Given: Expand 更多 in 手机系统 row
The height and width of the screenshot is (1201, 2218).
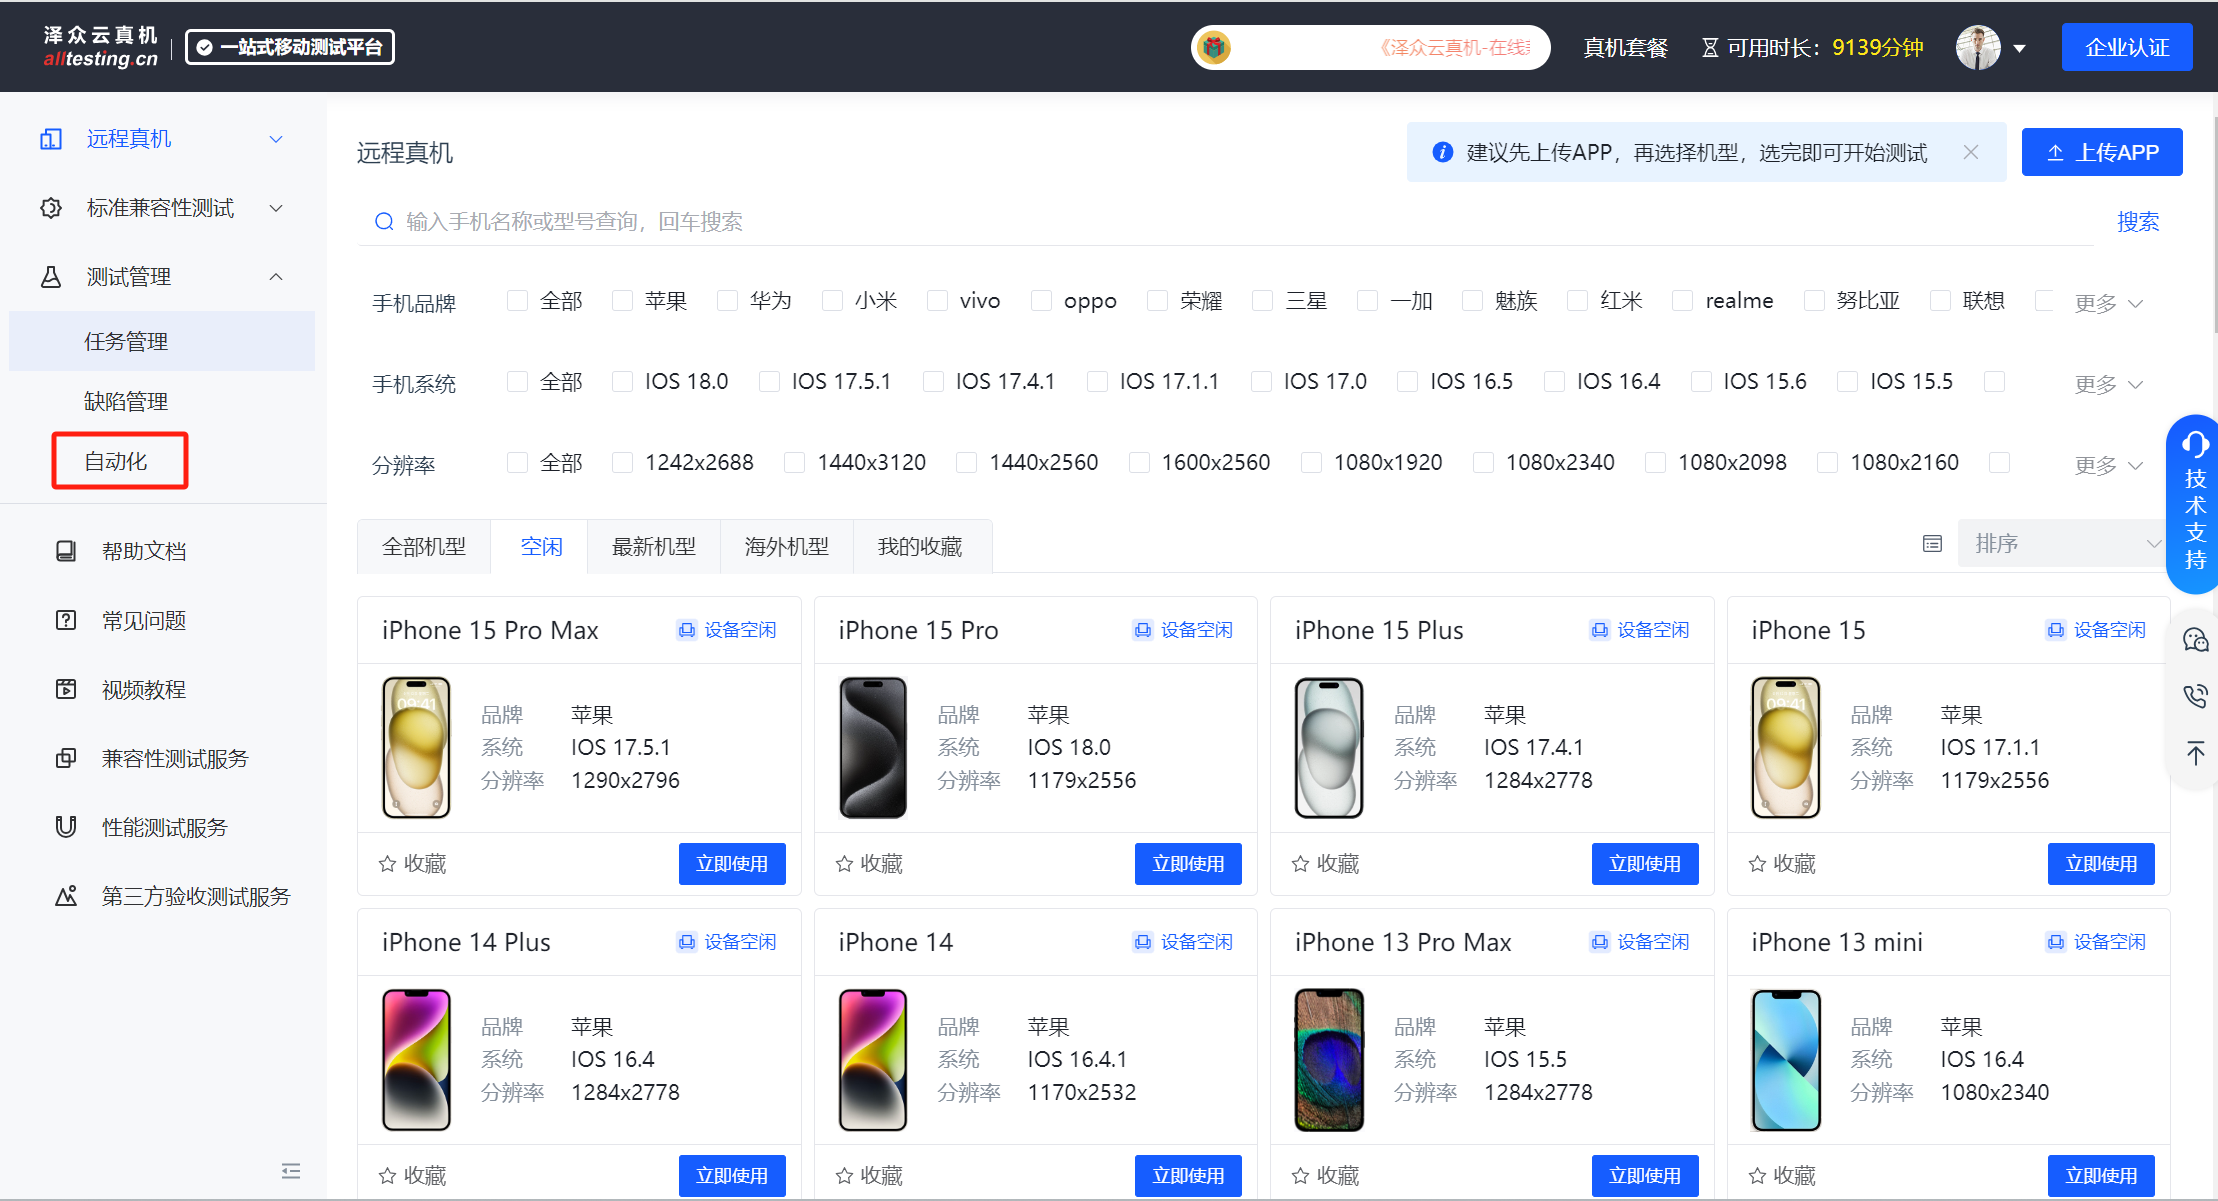Looking at the screenshot, I should click(x=2108, y=384).
